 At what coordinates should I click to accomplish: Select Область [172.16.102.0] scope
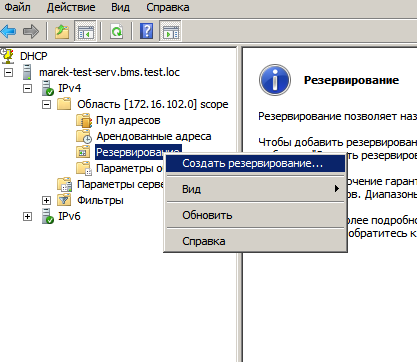point(153,104)
